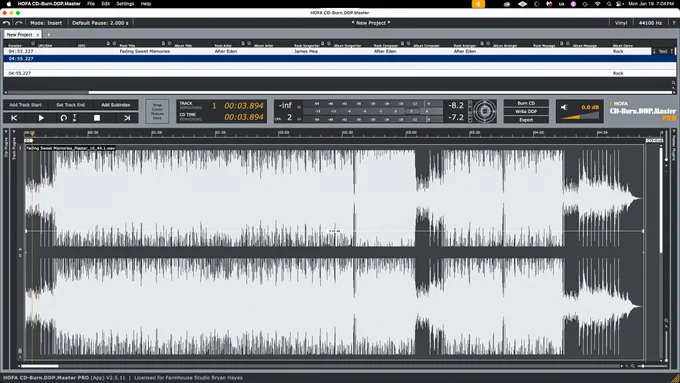Click the clip gain handle at the waveform center
This screenshot has height=383, width=680.
[x=334, y=231]
